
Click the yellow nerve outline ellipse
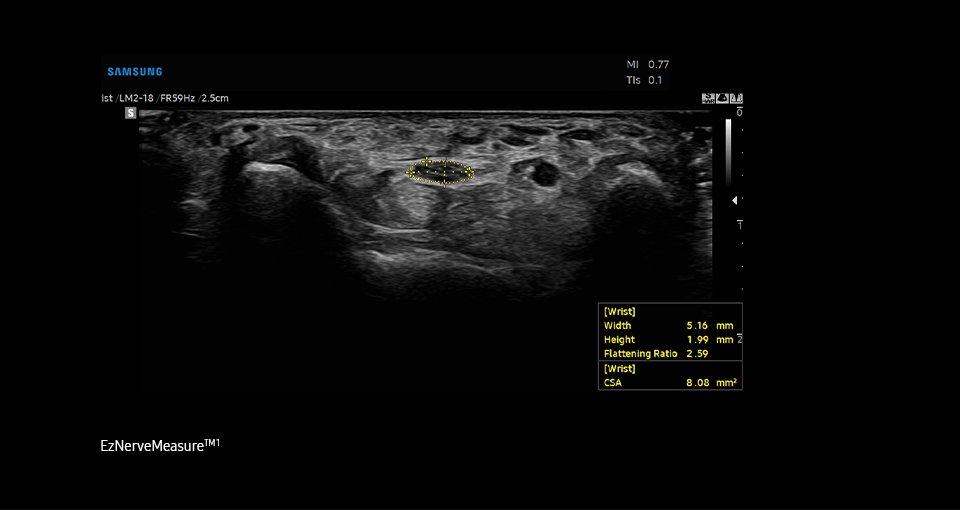click(441, 161)
